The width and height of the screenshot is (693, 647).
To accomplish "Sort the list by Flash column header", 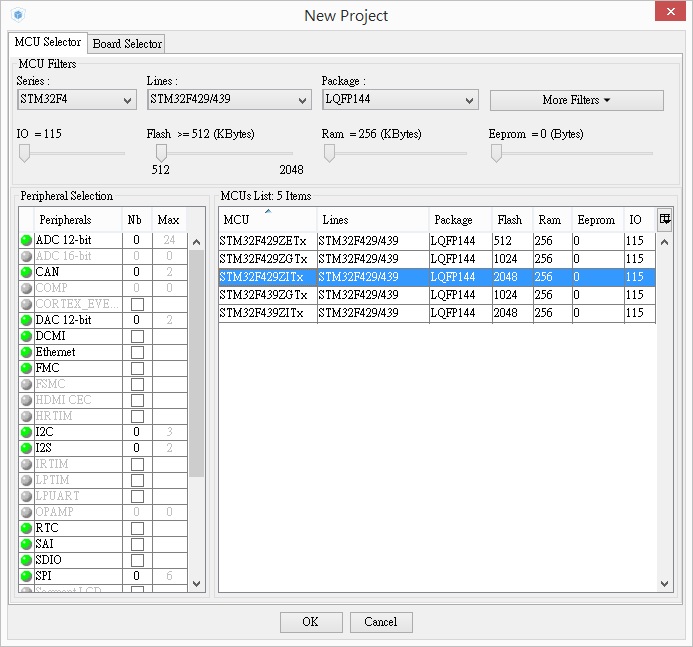I will tap(512, 220).
